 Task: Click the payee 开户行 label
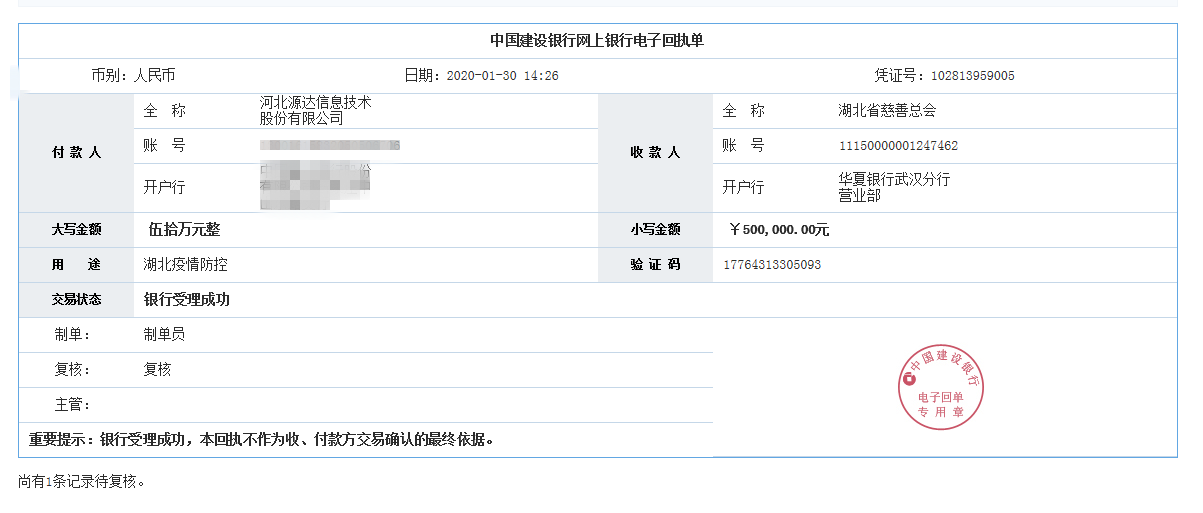pos(743,188)
